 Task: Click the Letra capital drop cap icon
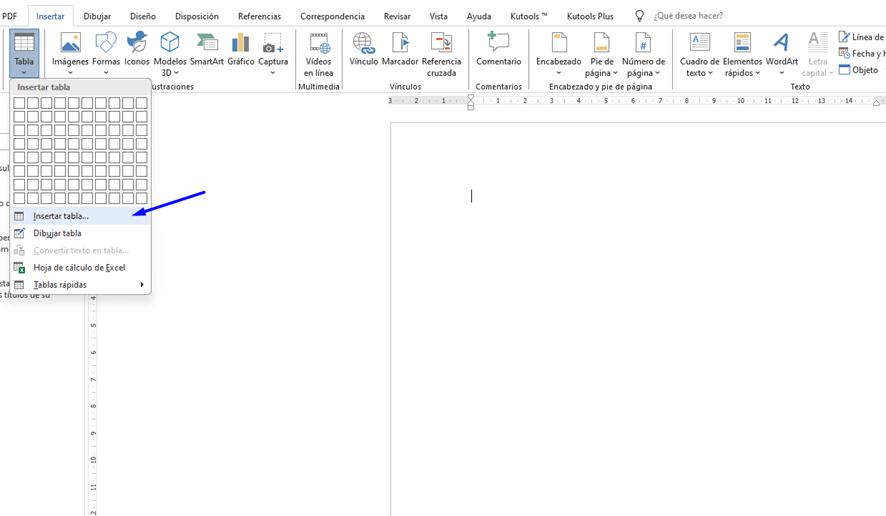[x=817, y=42]
